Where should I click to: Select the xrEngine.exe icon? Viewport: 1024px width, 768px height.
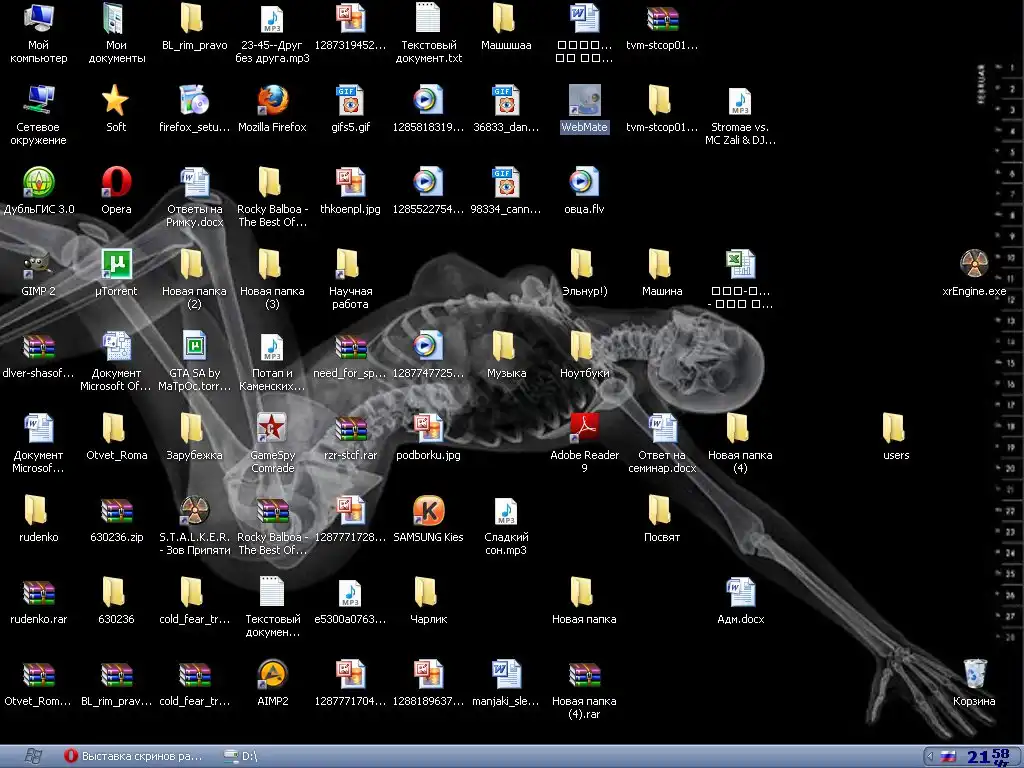(974, 265)
